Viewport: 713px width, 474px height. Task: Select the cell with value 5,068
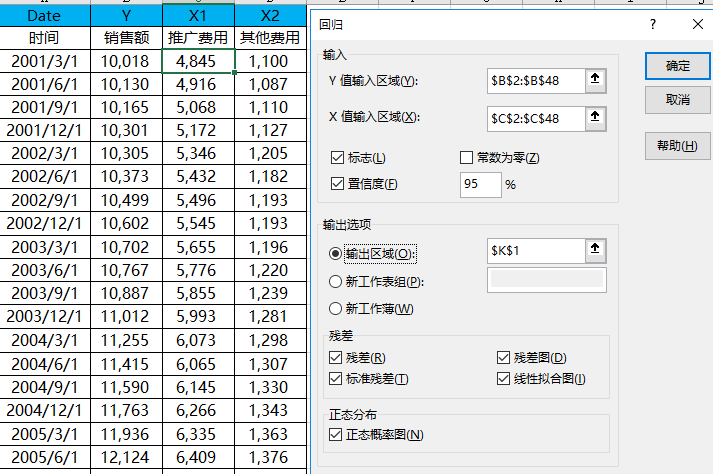[x=198, y=107]
